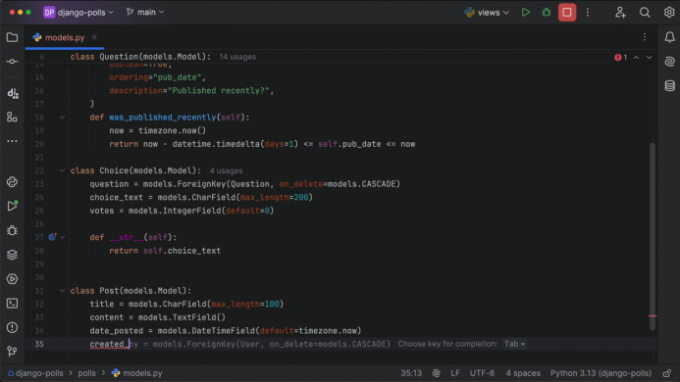Open the Database tool window
The height and width of the screenshot is (382, 680).
pyautogui.click(x=669, y=86)
